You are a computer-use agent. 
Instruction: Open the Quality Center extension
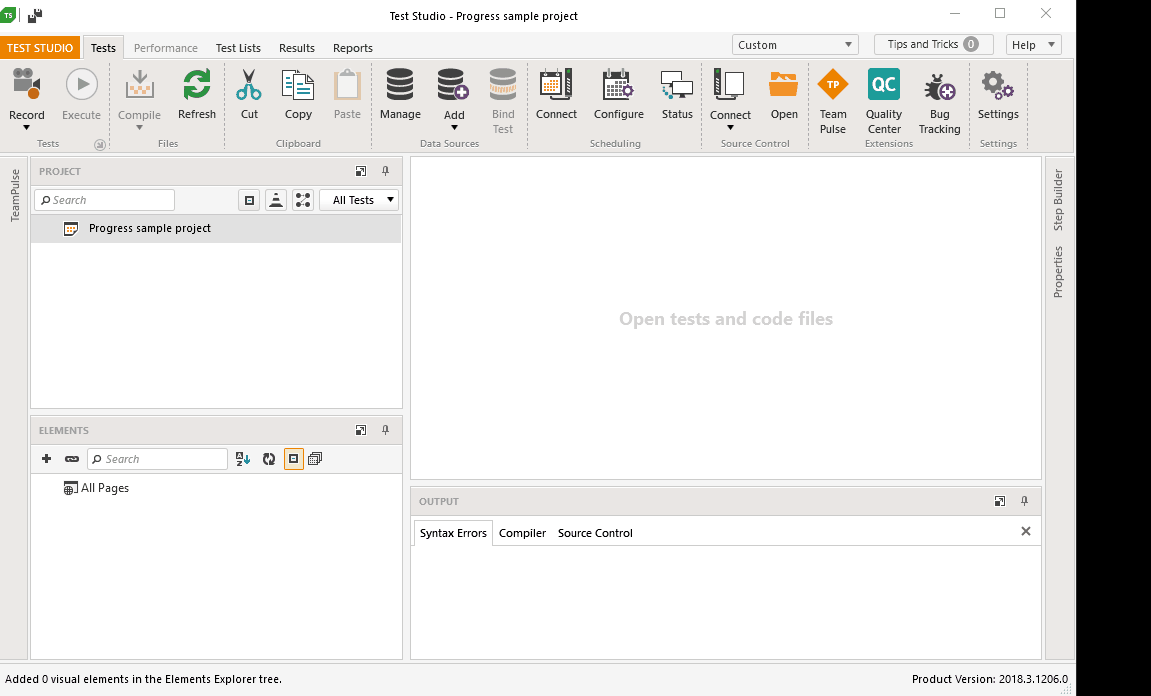tap(884, 84)
